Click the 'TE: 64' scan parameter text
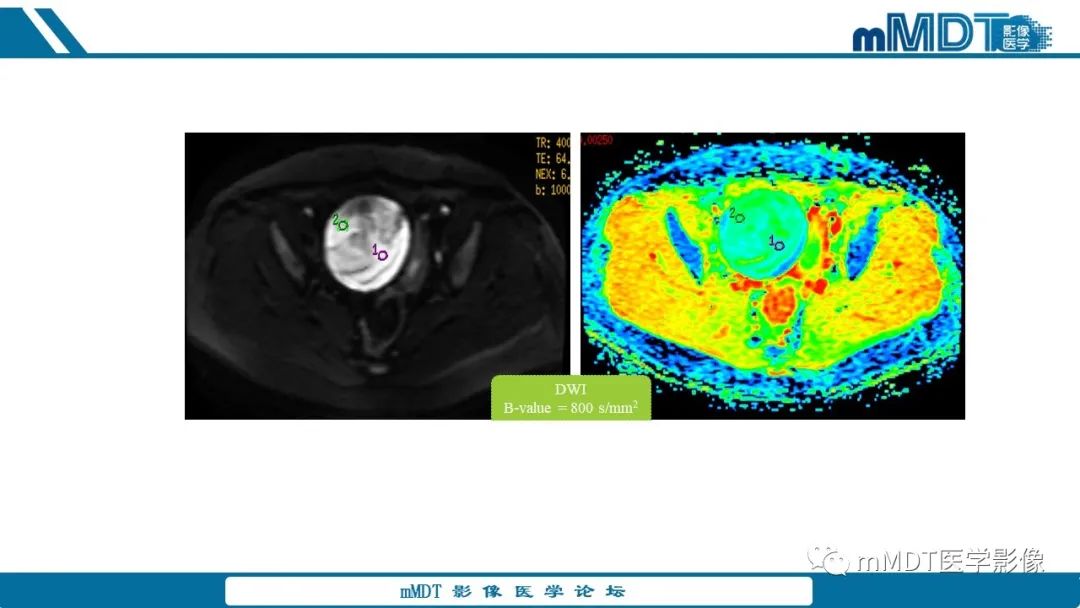 pos(553,158)
